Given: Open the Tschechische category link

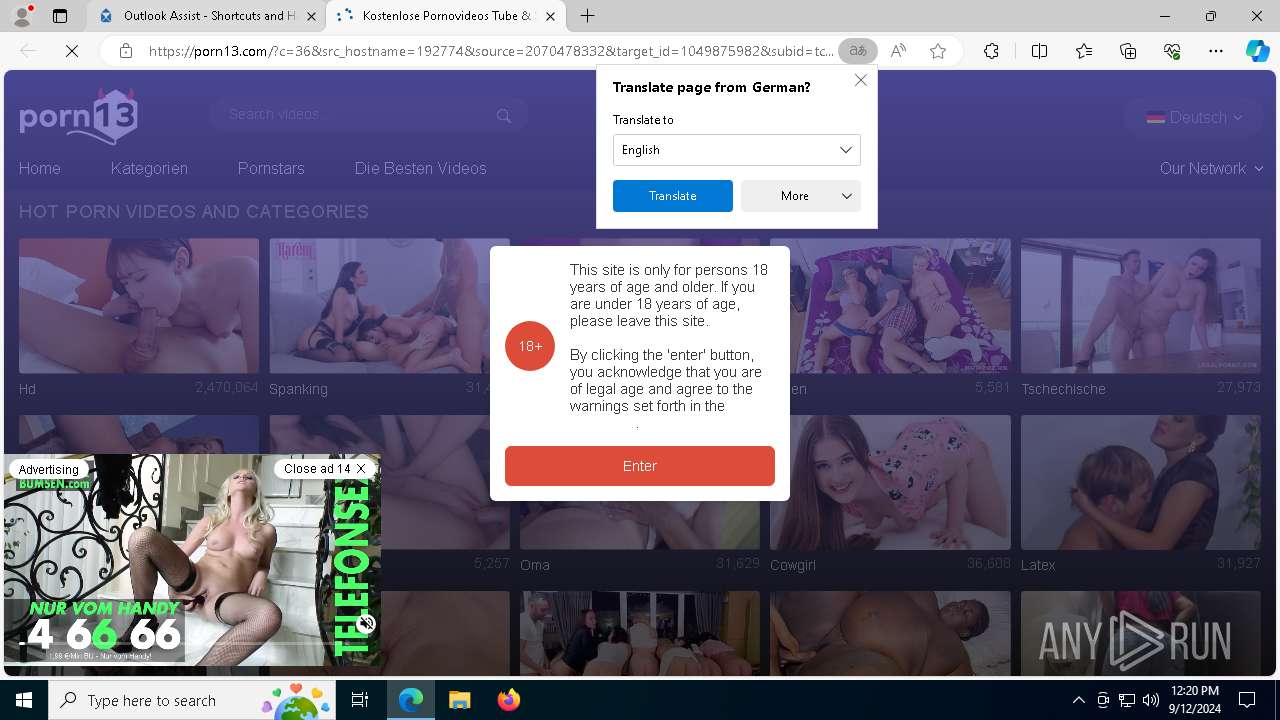Looking at the screenshot, I should click(1063, 389).
